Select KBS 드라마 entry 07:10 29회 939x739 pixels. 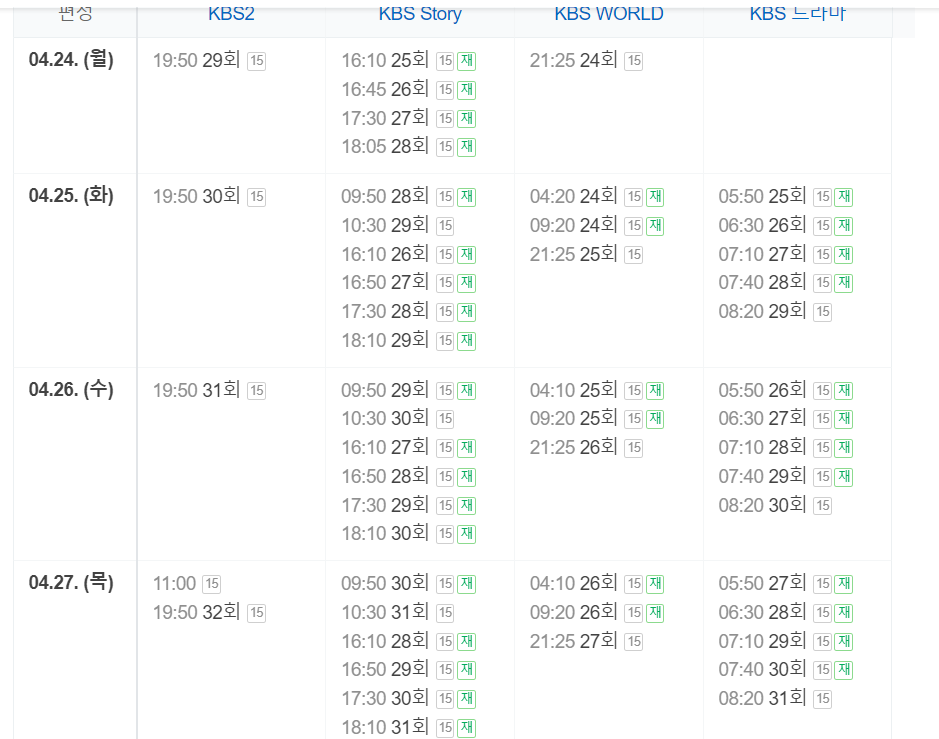click(762, 641)
